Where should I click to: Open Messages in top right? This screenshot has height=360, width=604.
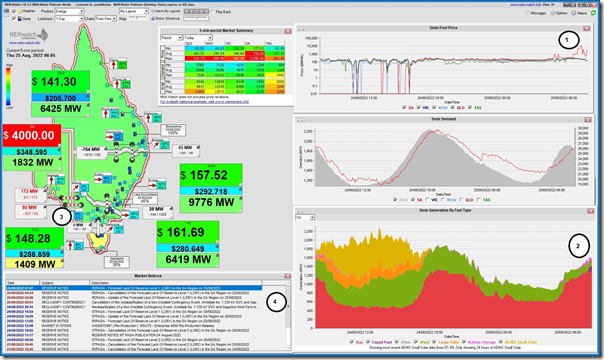pyautogui.click(x=536, y=13)
